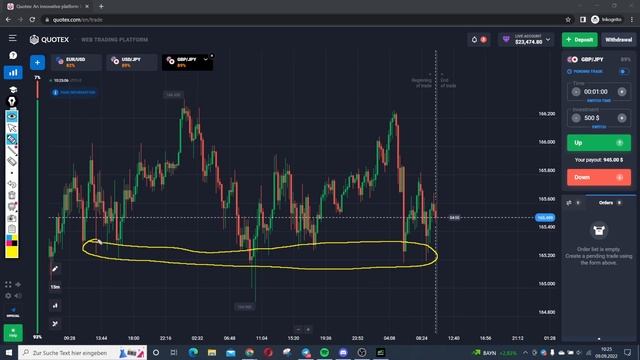Viewport: 640px width, 360px height.
Task: Click the clipboard annotation tool
Action: point(12,229)
